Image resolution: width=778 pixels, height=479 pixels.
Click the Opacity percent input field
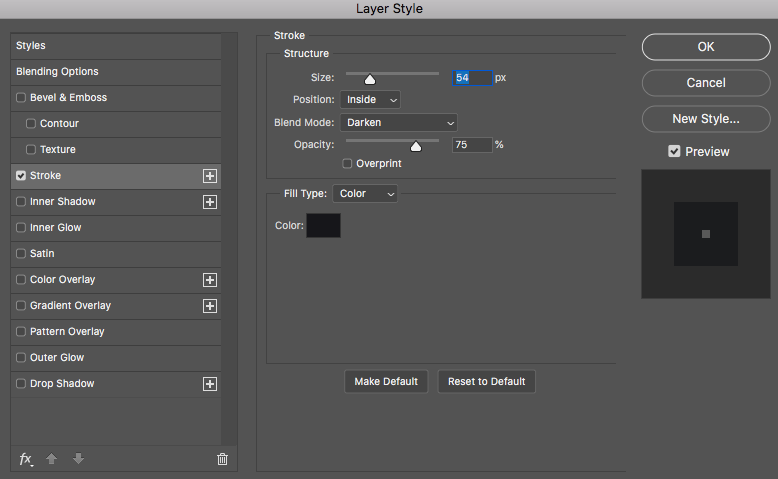pyautogui.click(x=472, y=144)
